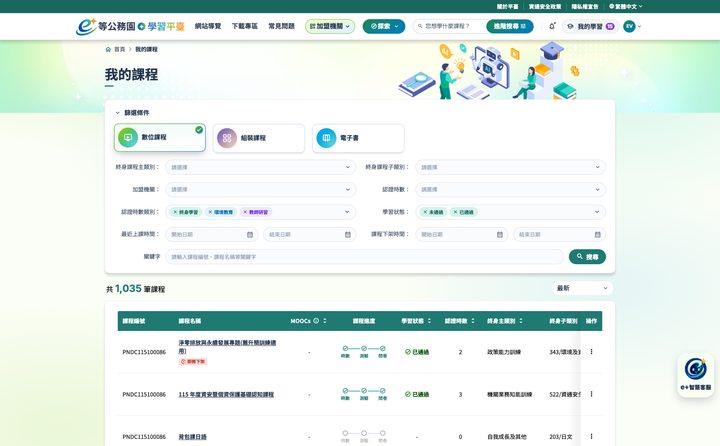Open 常見問題 in the navigation
The height and width of the screenshot is (446, 720).
coord(281,26)
